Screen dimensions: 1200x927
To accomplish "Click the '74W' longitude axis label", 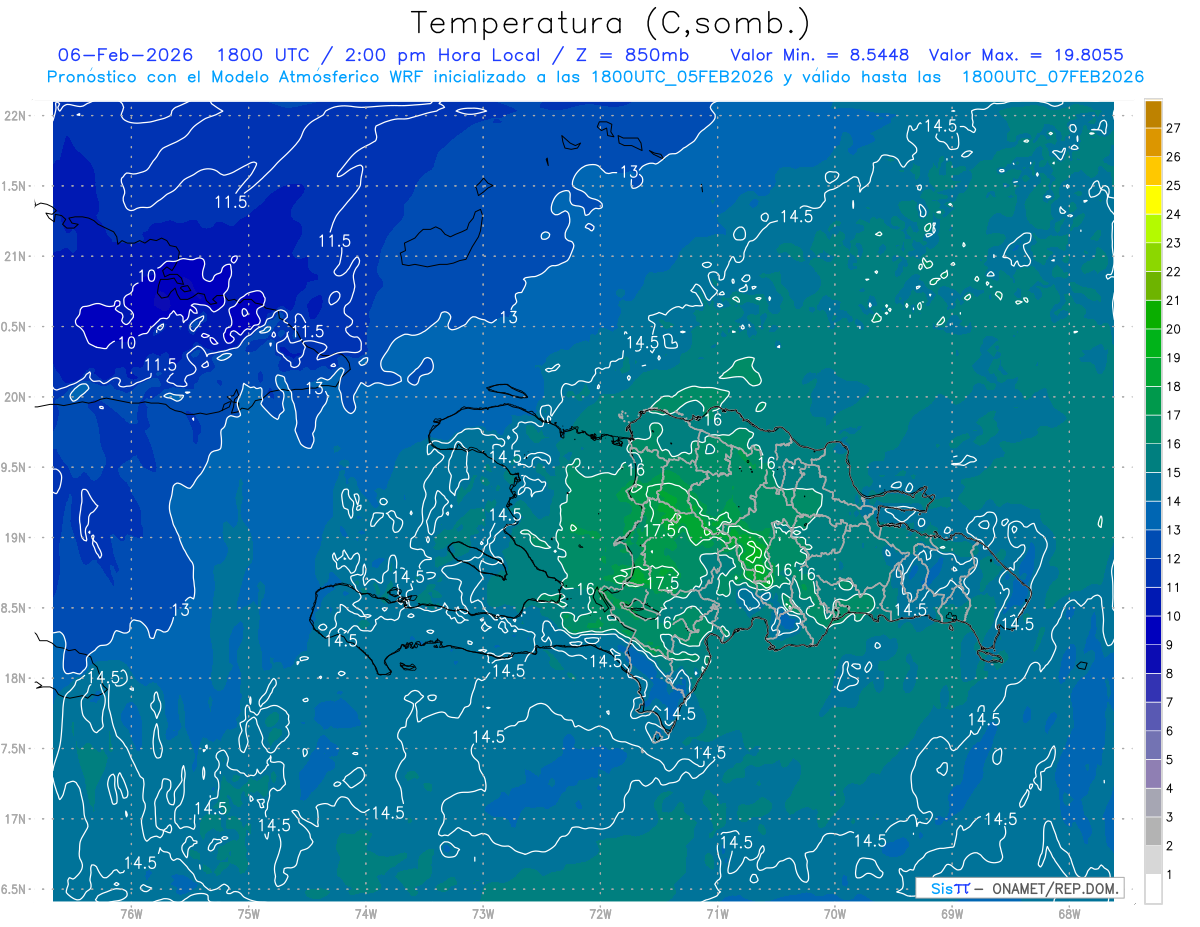I will [366, 914].
